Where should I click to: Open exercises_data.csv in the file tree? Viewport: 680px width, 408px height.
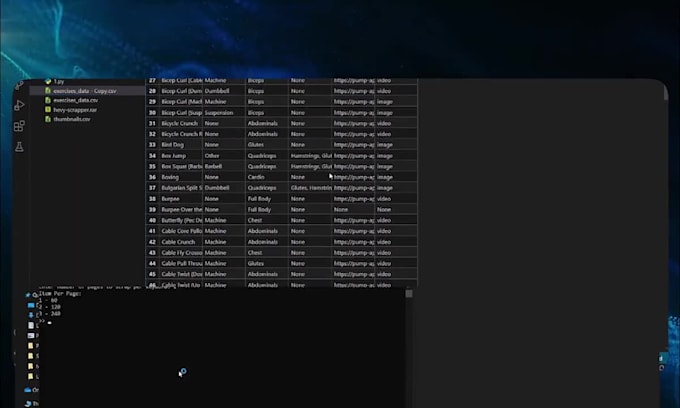[75, 100]
